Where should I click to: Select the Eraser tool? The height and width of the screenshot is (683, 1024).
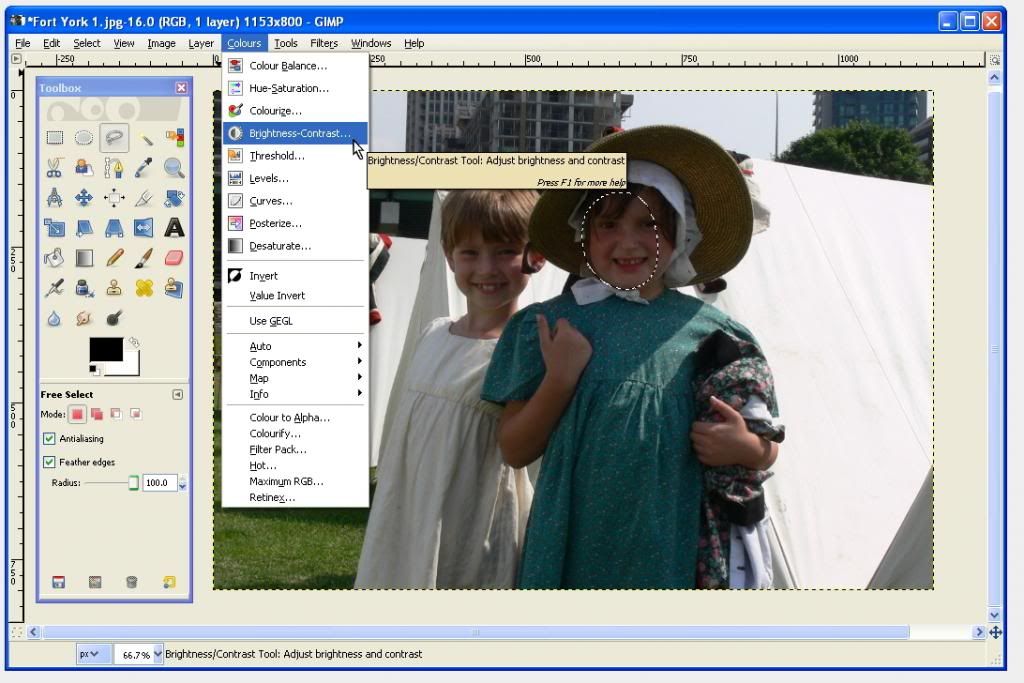(174, 258)
